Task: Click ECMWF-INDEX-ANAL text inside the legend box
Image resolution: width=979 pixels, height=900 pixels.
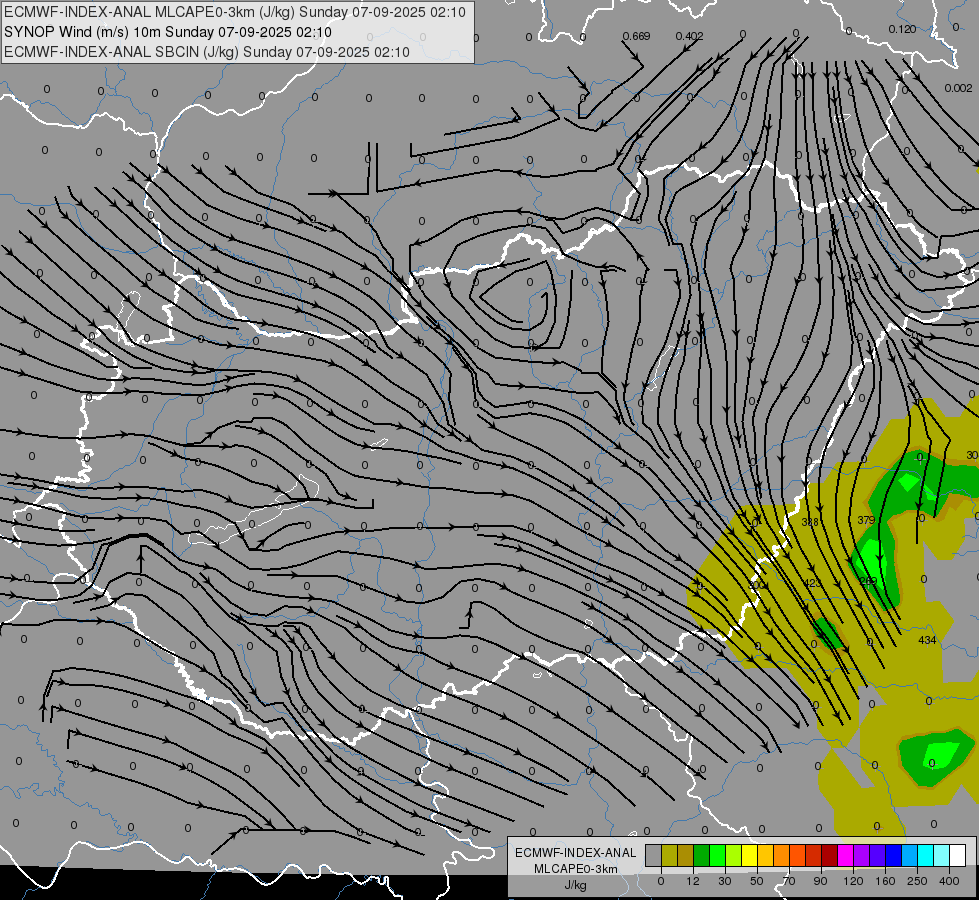Action: [x=575, y=853]
